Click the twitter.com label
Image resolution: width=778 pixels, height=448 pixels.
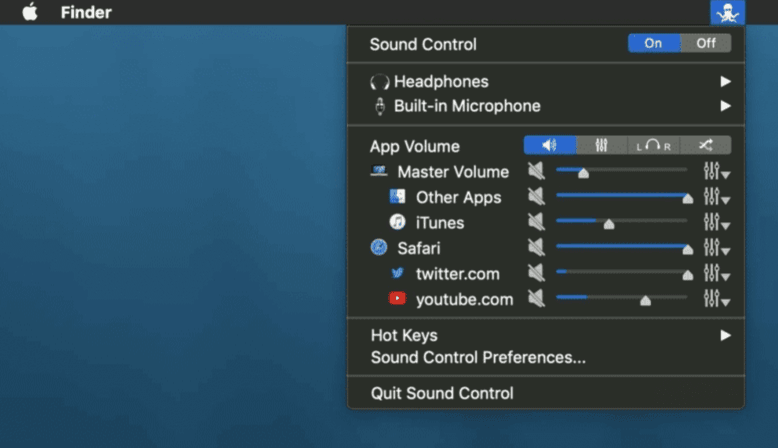click(457, 274)
